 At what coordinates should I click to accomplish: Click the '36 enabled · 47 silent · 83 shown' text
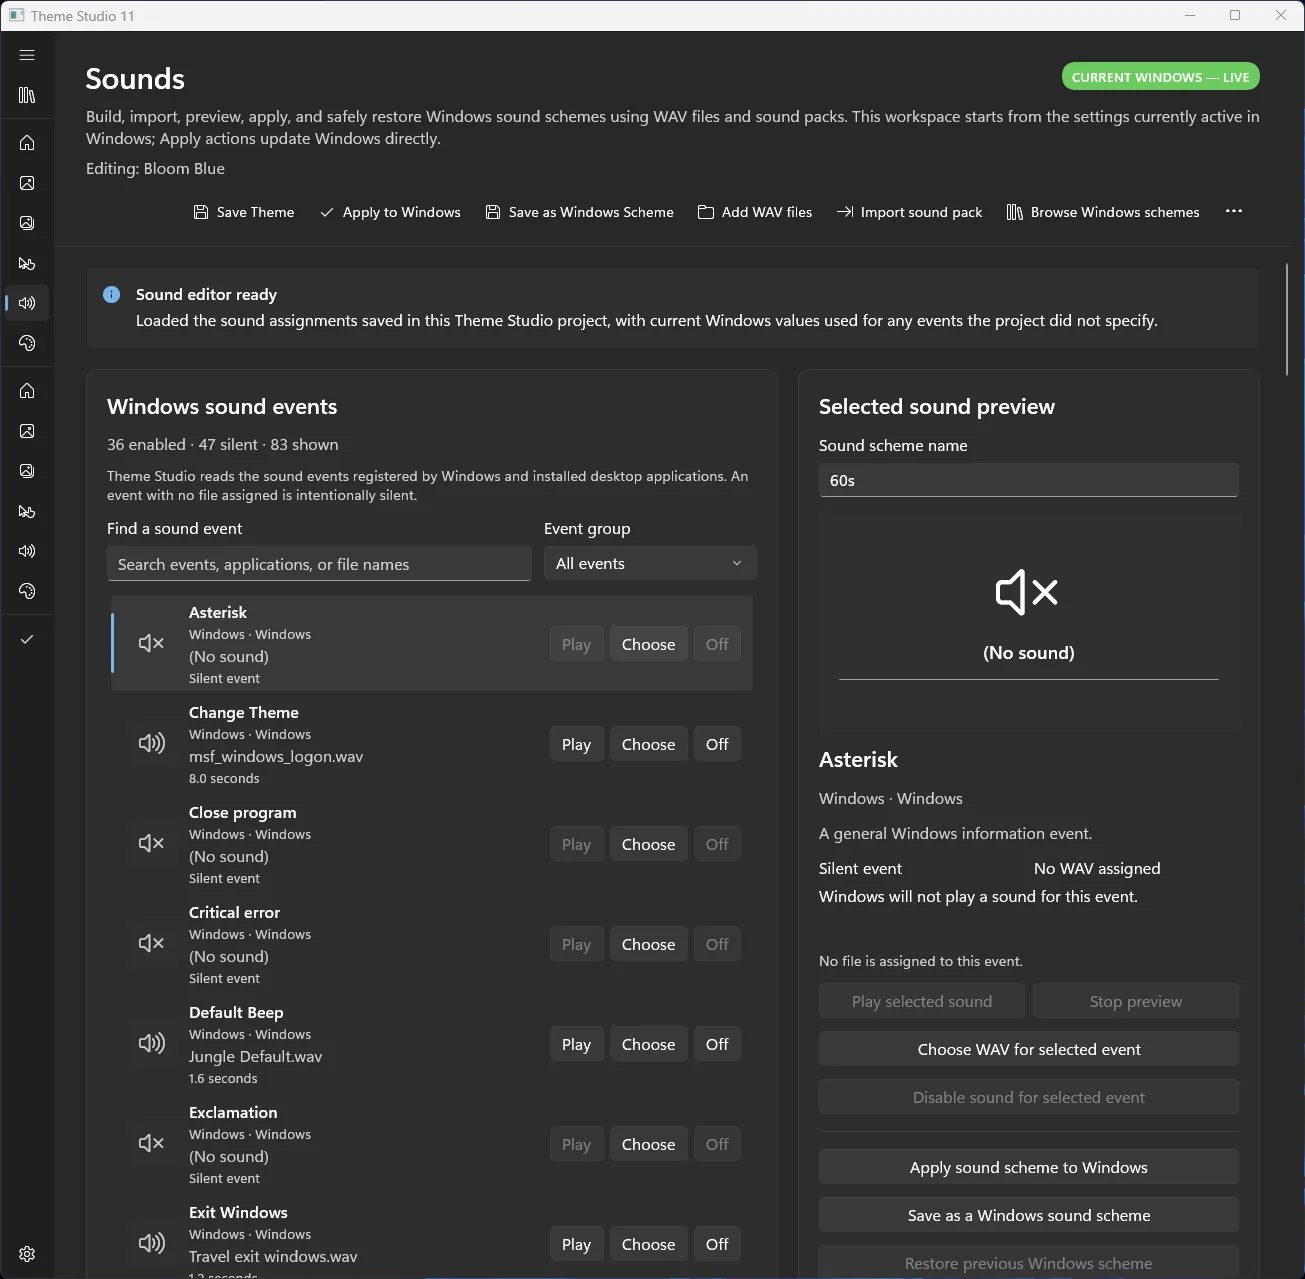point(223,444)
